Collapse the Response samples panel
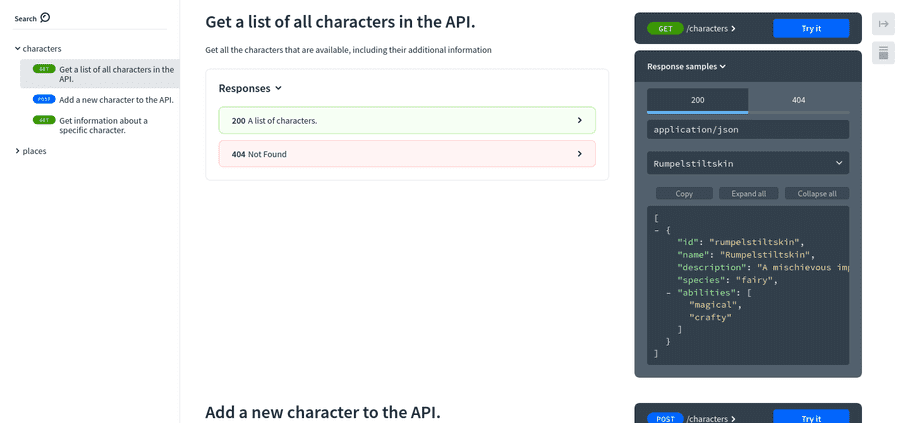 pyautogui.click(x=687, y=67)
